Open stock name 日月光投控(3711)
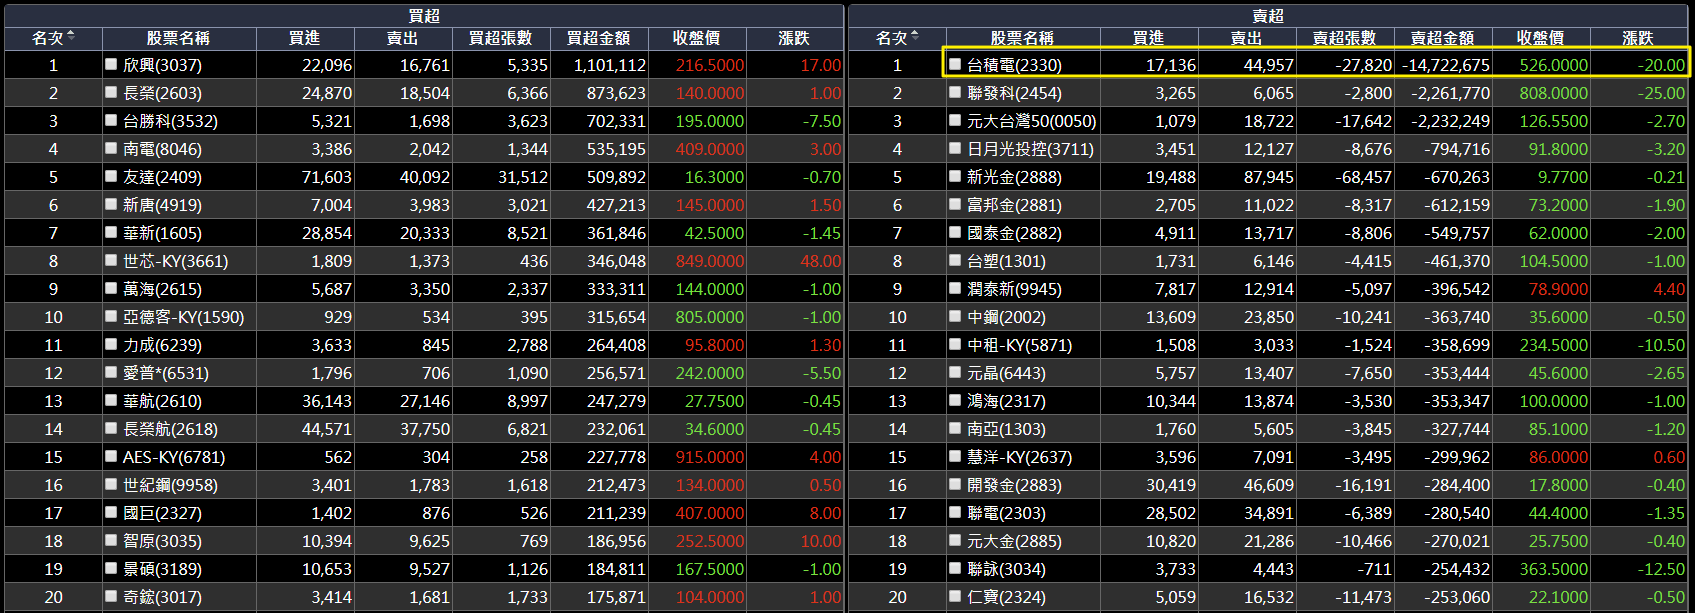Screen dimensions: 1695x613 (1030, 149)
